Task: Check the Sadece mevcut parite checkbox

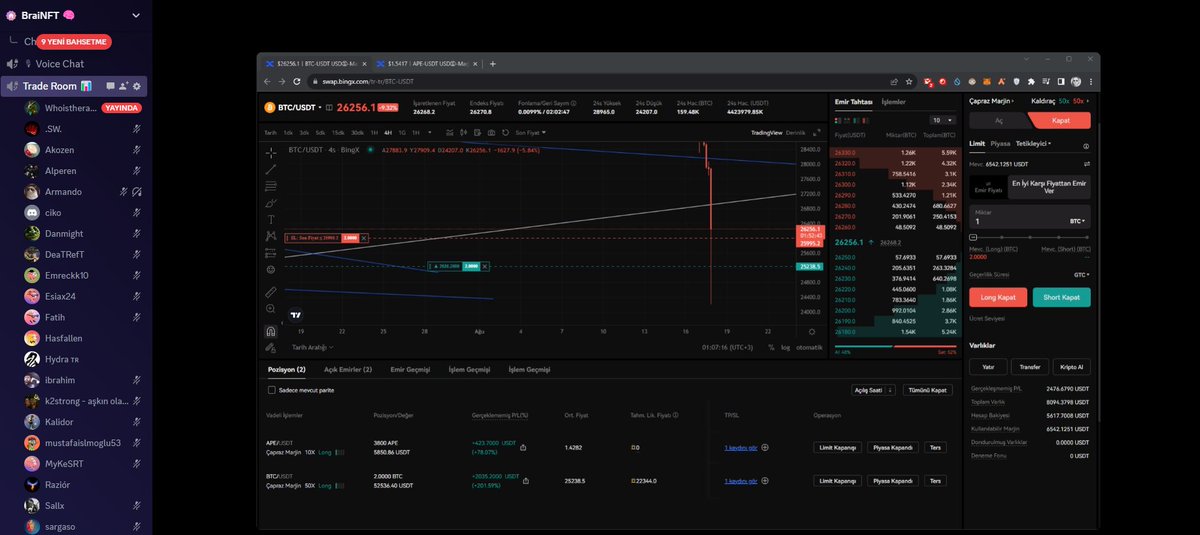Action: tap(272, 390)
